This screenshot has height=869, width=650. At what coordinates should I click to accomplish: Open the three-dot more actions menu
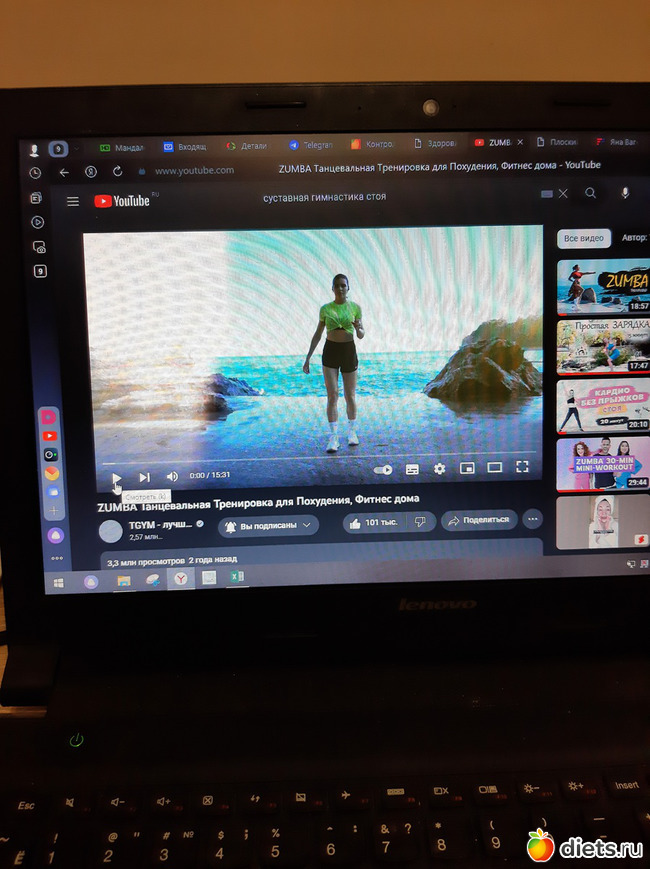532,519
